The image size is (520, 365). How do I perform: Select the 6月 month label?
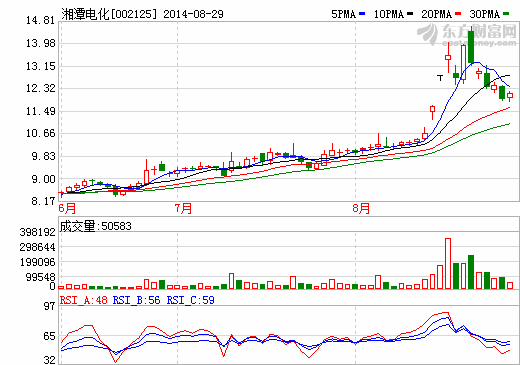click(x=67, y=208)
